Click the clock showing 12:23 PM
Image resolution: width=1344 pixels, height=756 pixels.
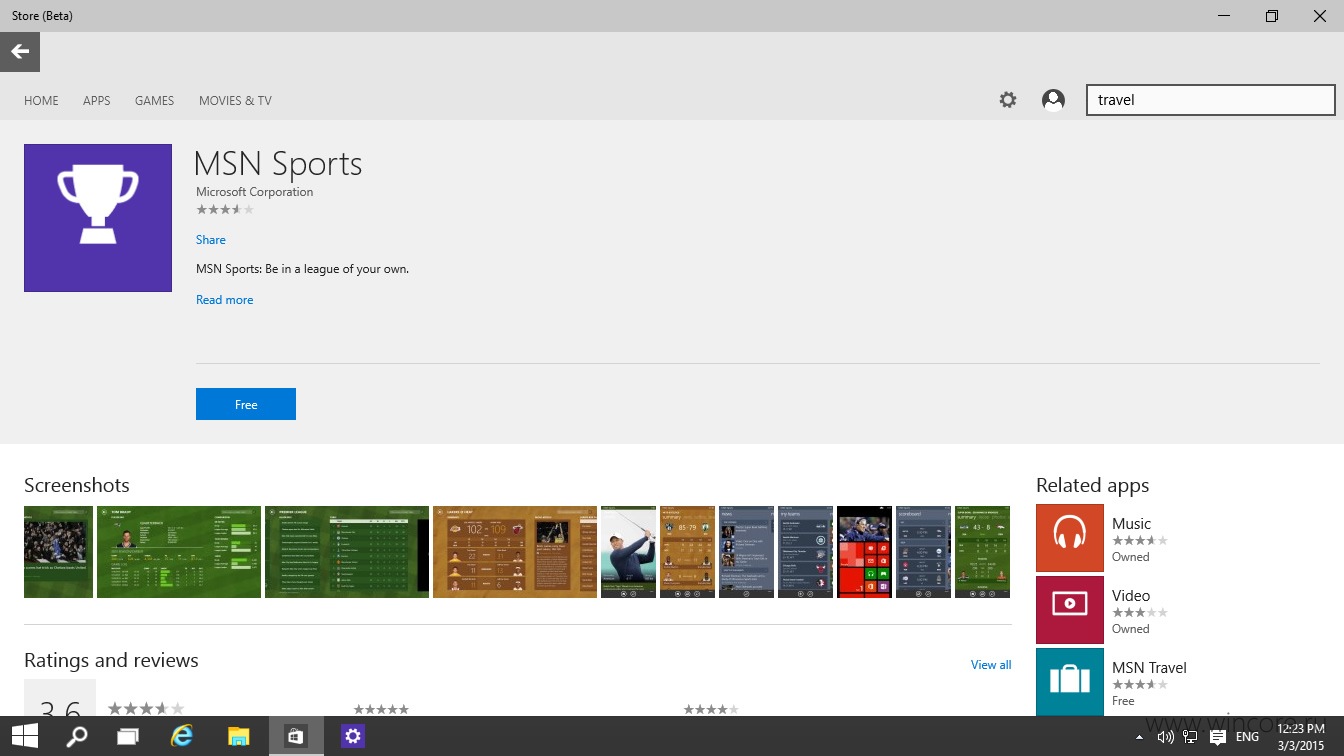tap(1301, 729)
